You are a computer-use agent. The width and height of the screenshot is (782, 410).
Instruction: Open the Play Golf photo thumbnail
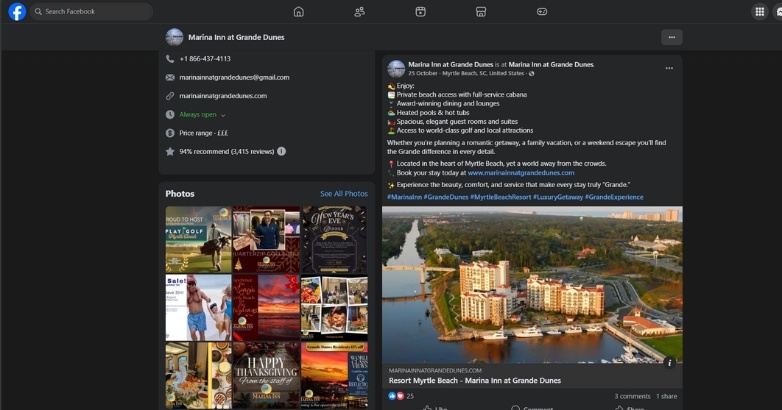[198, 239]
